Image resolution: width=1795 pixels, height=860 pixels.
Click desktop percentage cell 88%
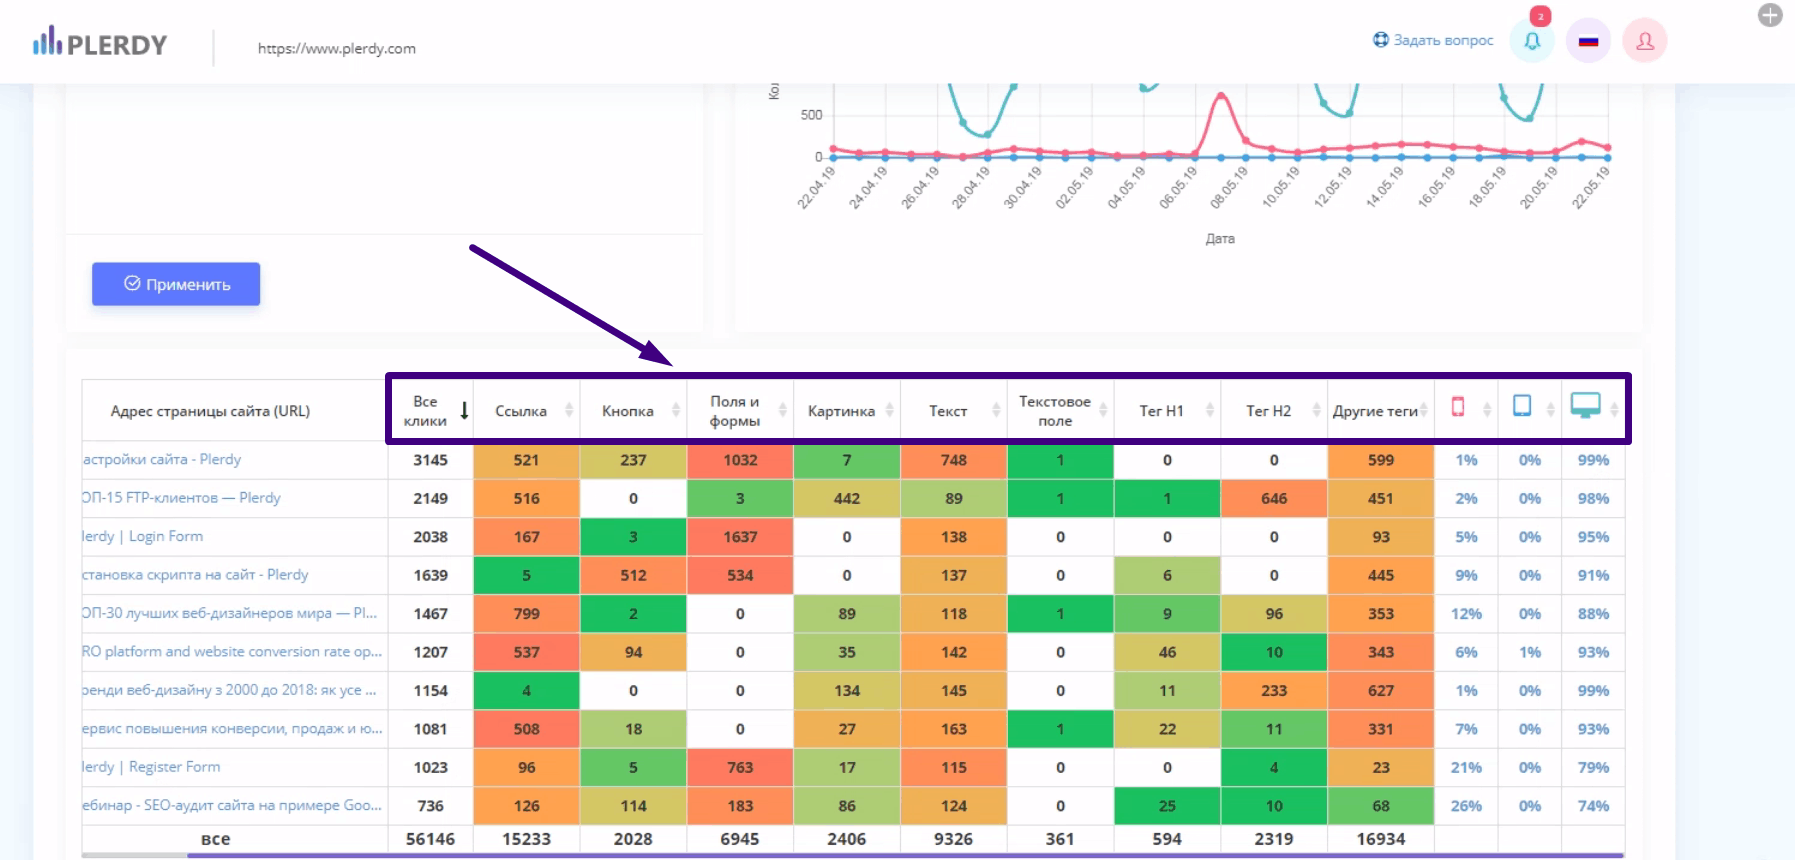click(x=1593, y=614)
